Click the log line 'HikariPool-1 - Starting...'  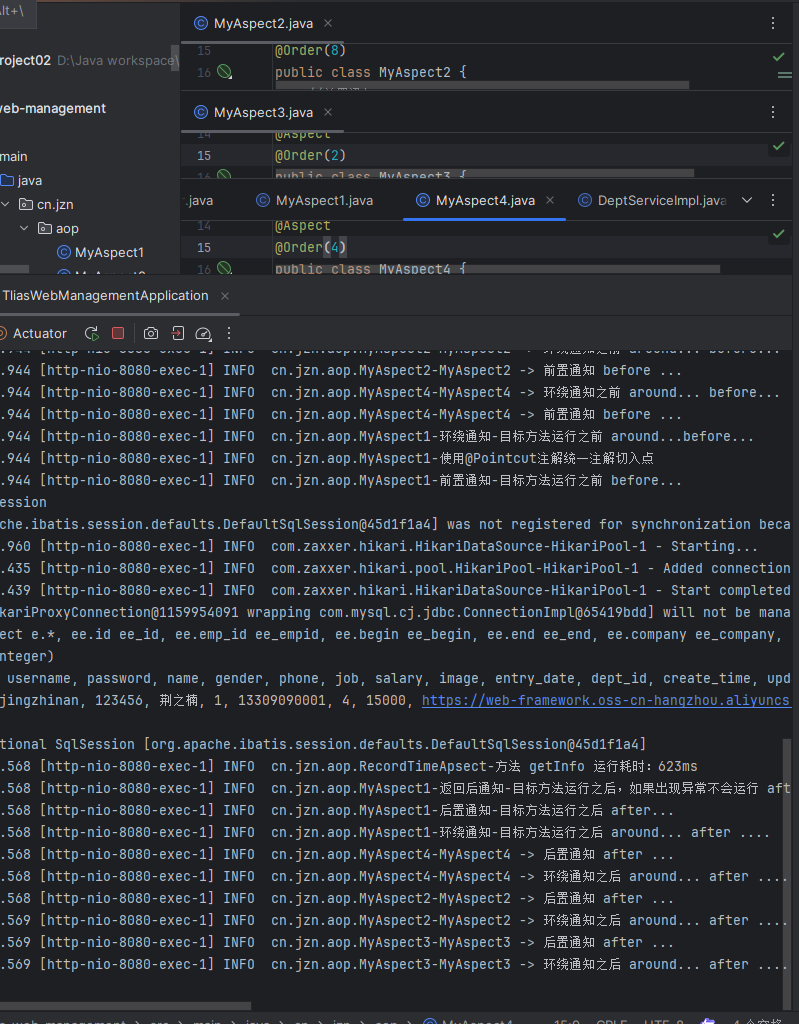click(x=379, y=547)
